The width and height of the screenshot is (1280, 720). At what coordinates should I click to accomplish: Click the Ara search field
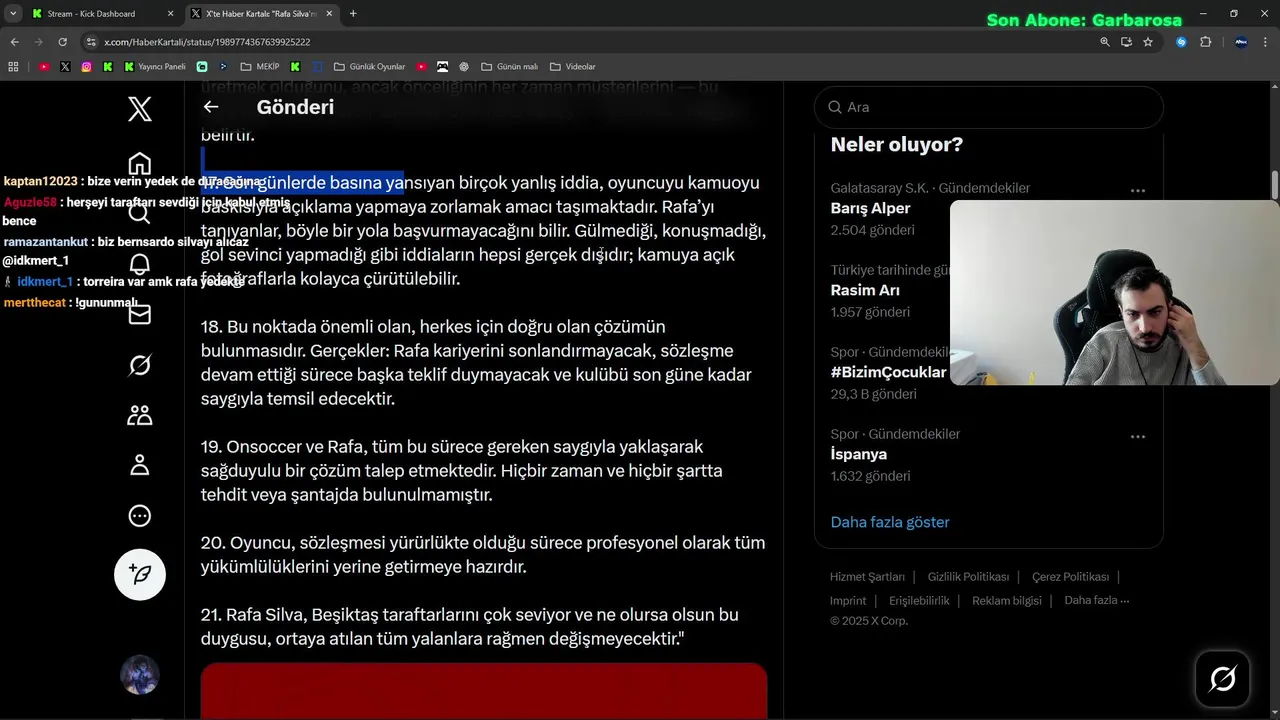988,107
